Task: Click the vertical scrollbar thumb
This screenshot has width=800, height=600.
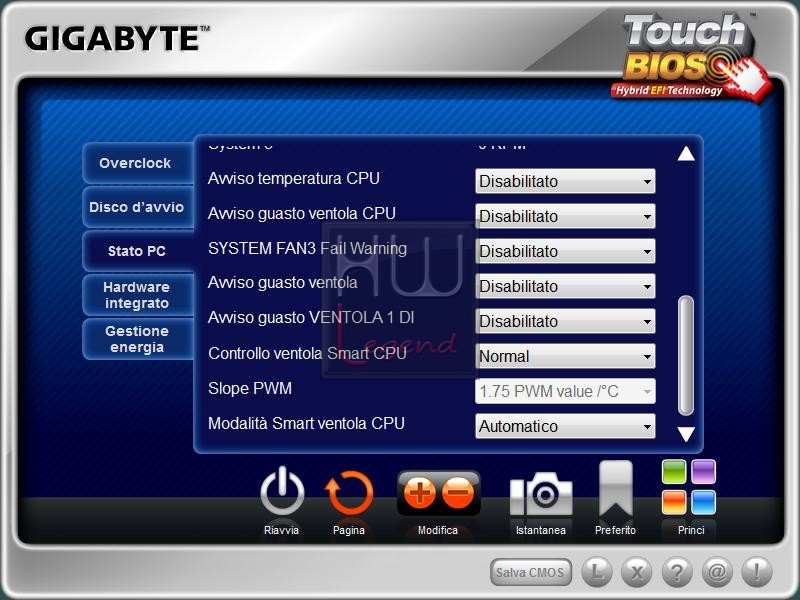Action: point(686,356)
